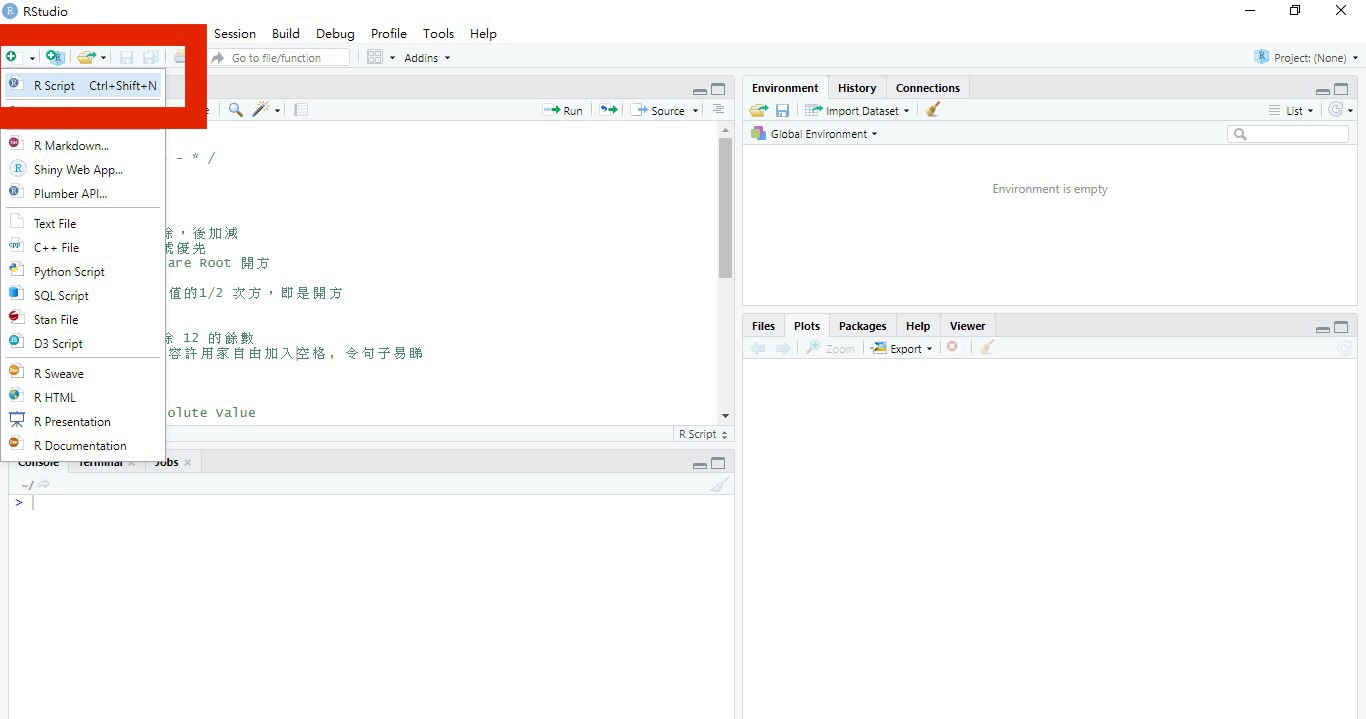Viewport: 1366px width, 719px height.
Task: Click the Compile Report notebook icon
Action: [x=300, y=110]
